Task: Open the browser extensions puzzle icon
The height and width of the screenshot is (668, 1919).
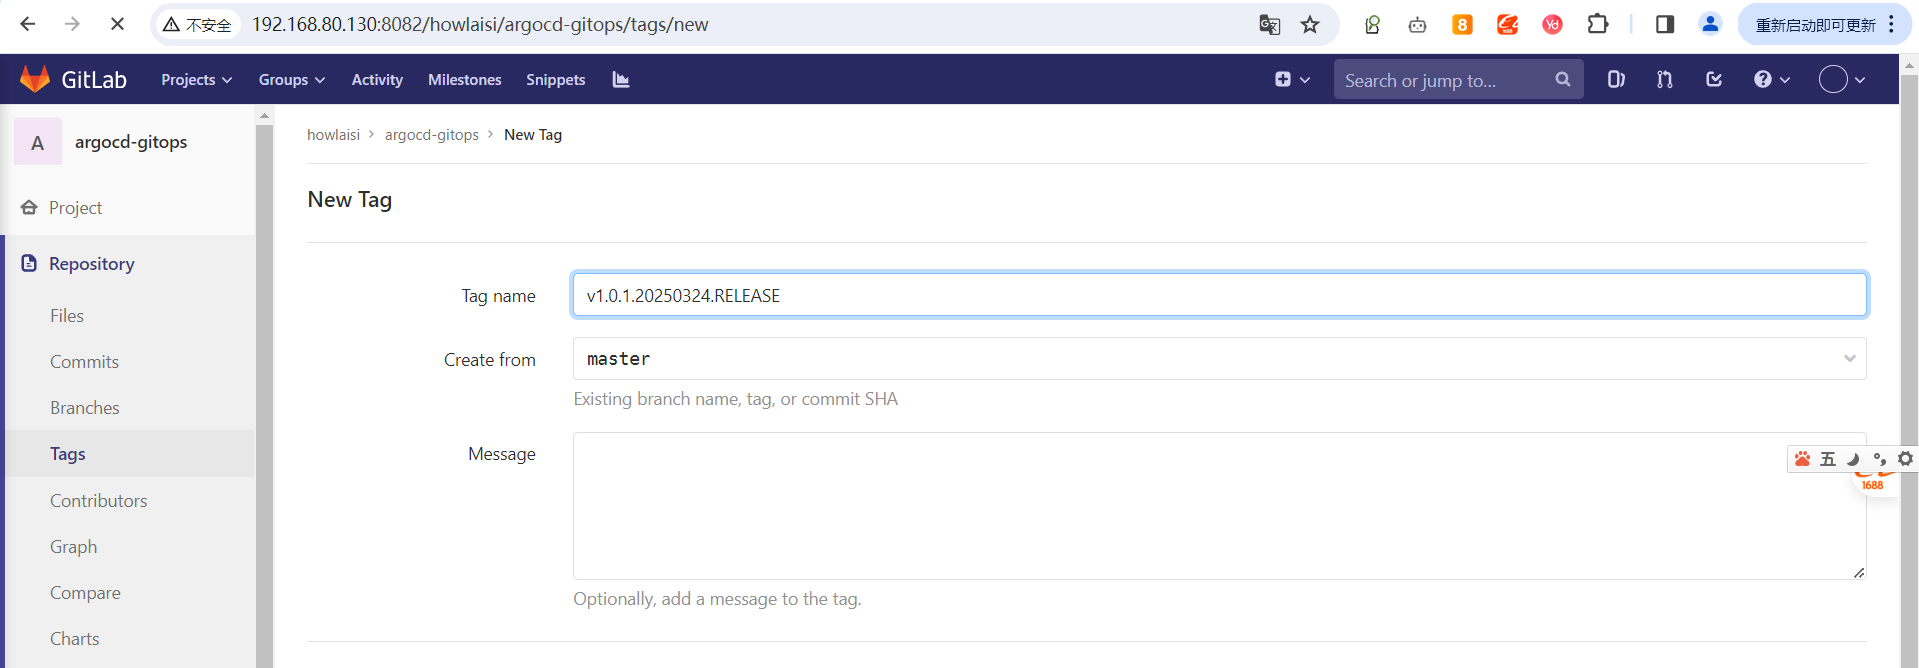Action: (1598, 25)
